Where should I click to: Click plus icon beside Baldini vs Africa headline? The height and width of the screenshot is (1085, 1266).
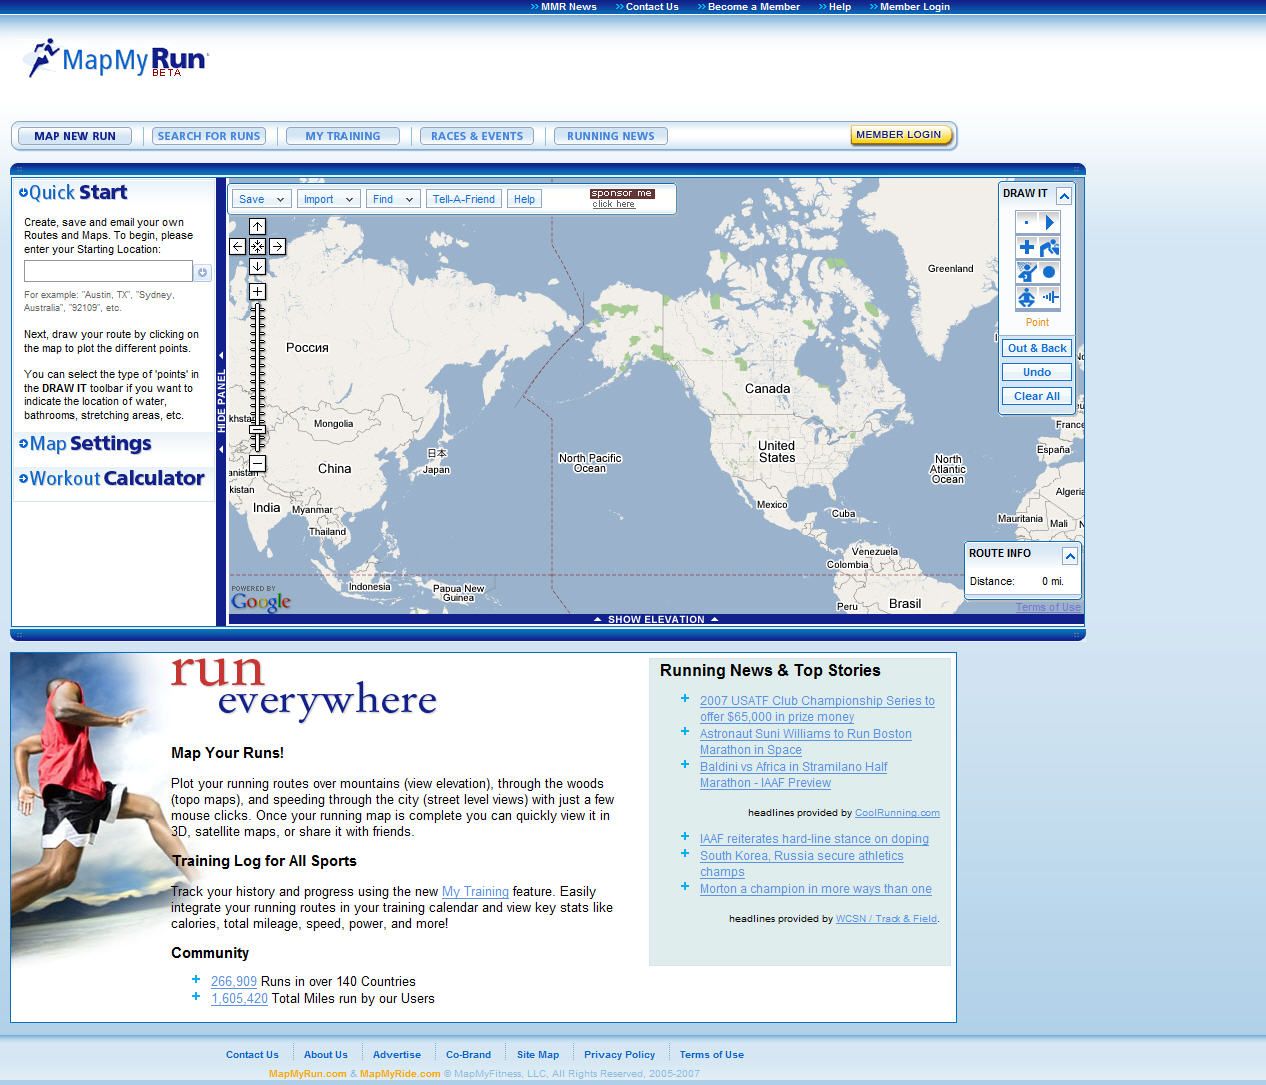685,765
